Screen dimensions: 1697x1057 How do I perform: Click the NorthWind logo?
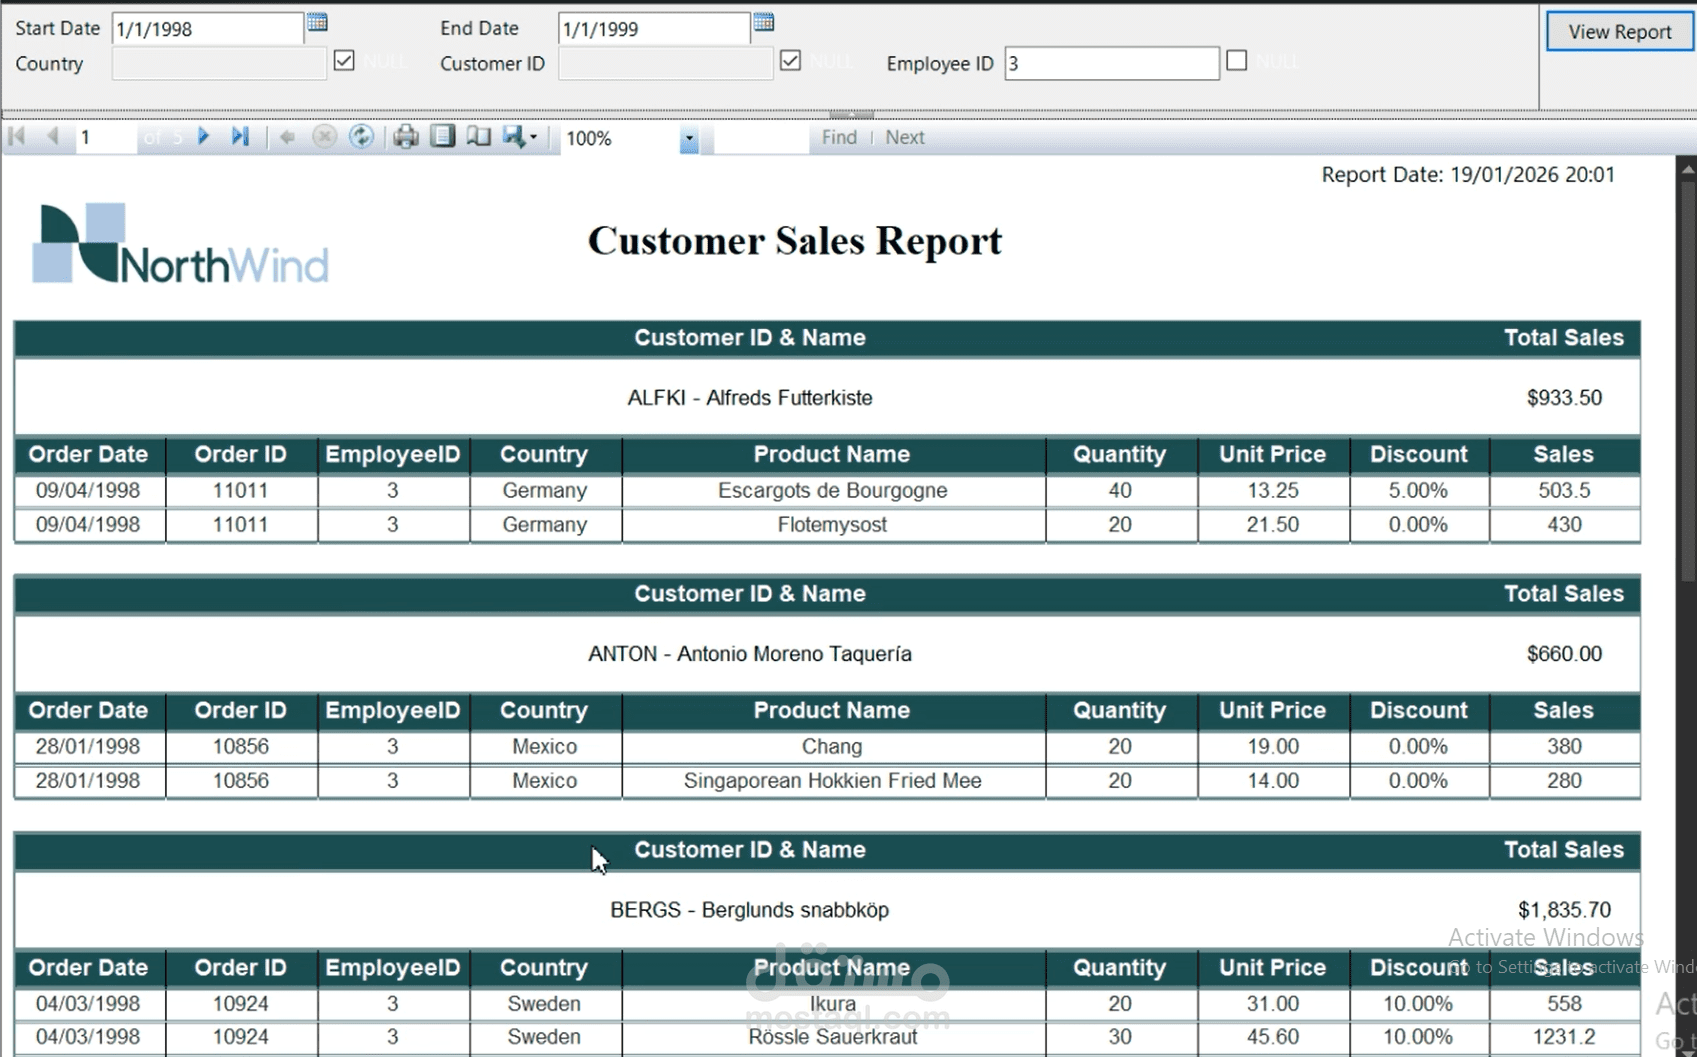pyautogui.click(x=180, y=244)
